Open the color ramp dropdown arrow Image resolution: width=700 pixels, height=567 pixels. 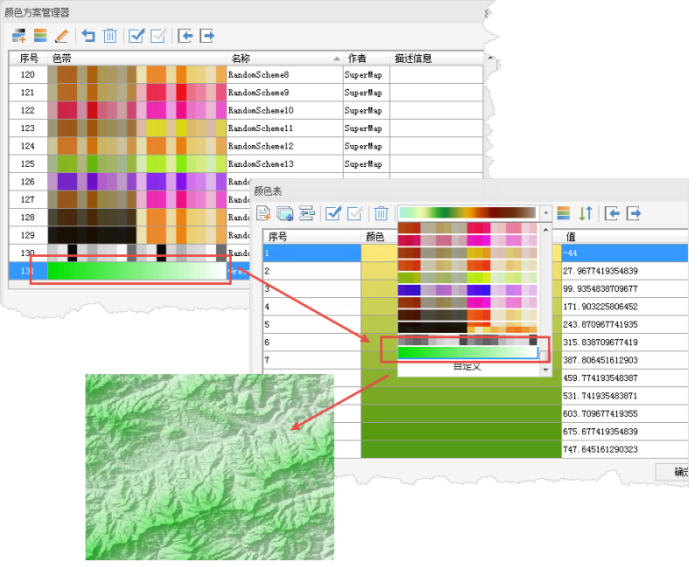click(545, 213)
